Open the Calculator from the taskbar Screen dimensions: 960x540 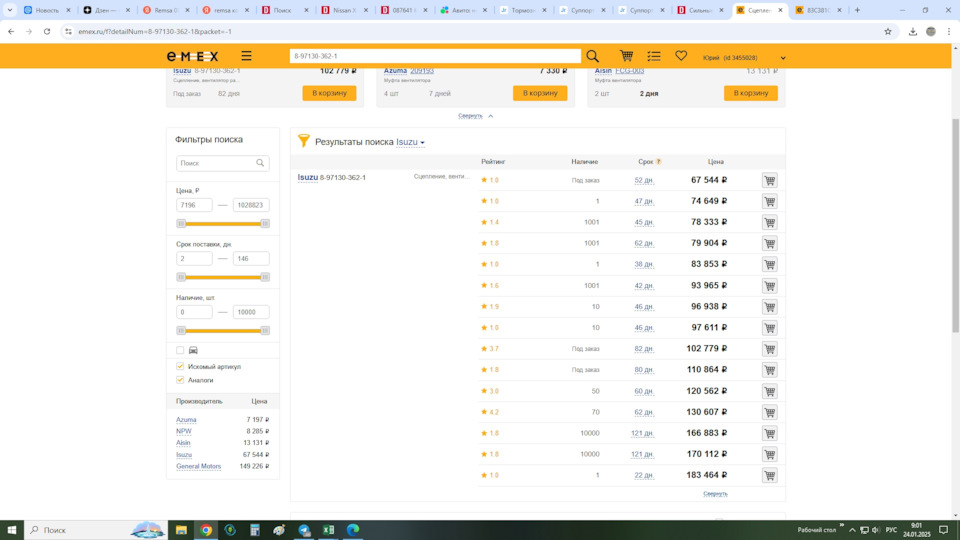tap(255, 530)
